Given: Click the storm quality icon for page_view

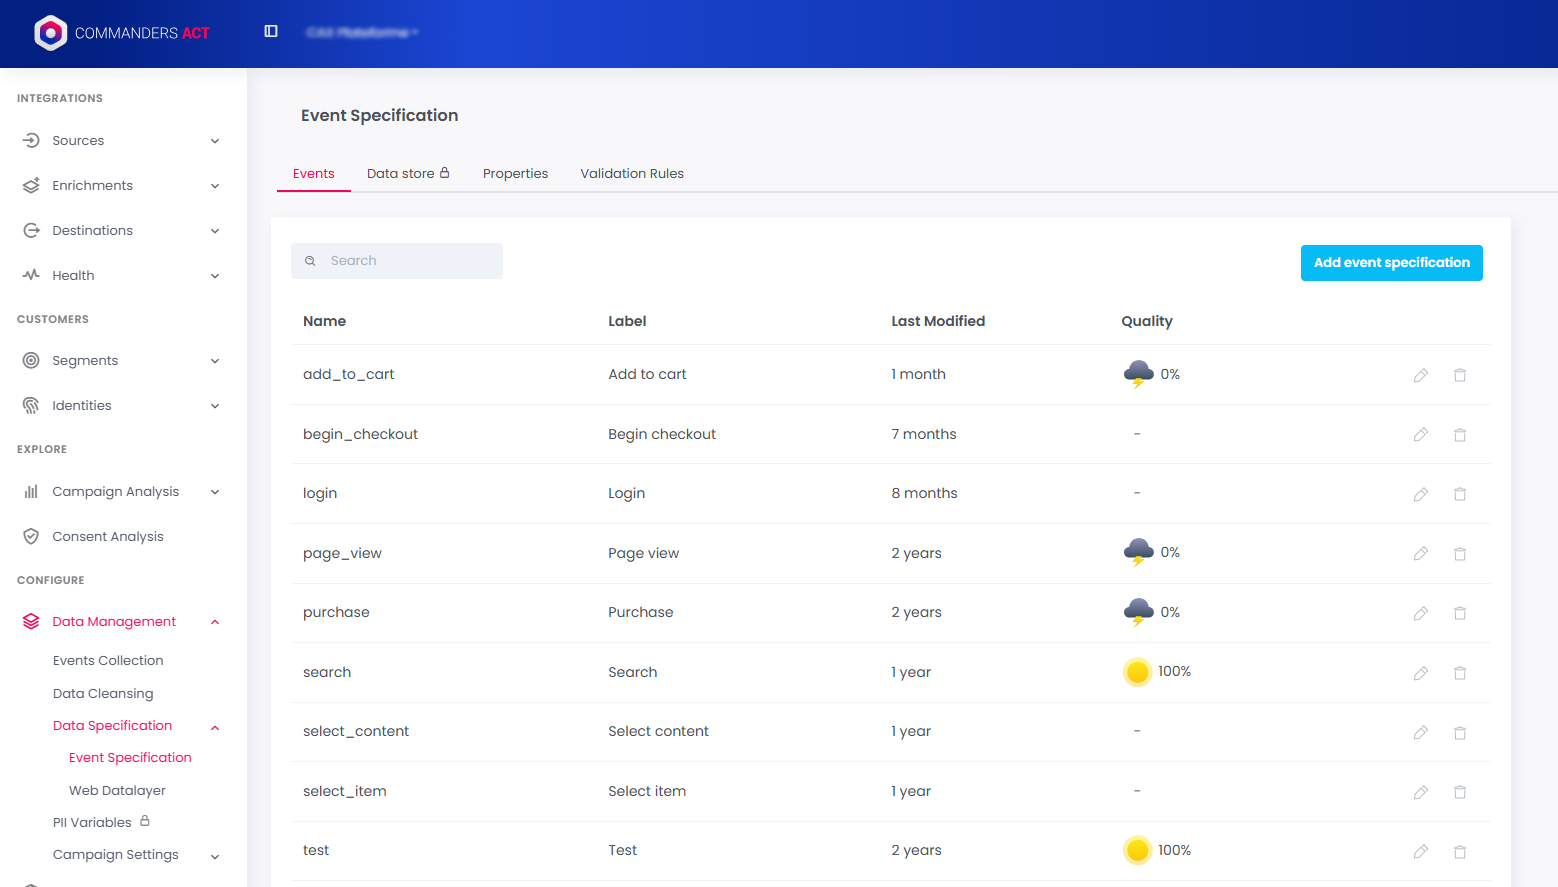Looking at the screenshot, I should 1138,552.
